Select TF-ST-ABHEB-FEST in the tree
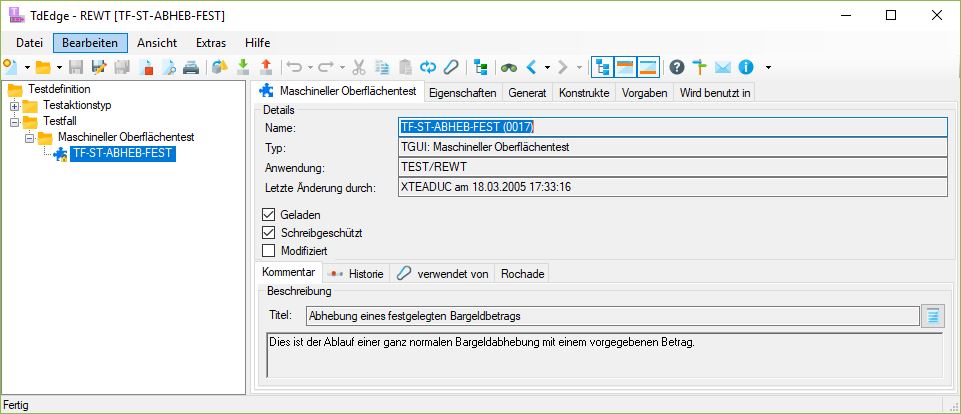Image resolution: width=961 pixels, height=414 pixels. (x=123, y=153)
